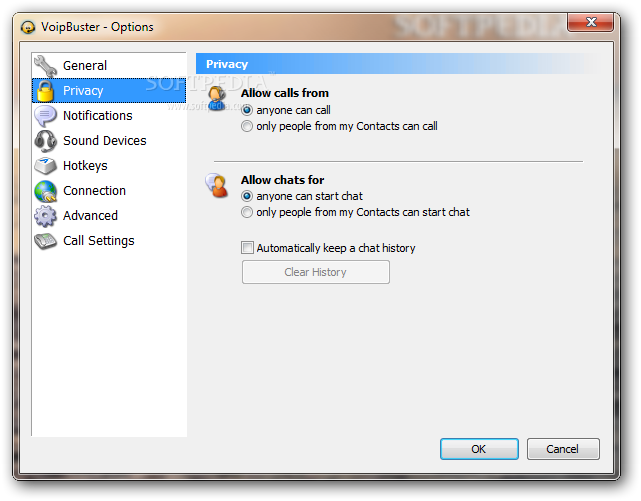Click the 'Allow calls from' heading
This screenshot has width=641, height=501.
click(x=285, y=93)
